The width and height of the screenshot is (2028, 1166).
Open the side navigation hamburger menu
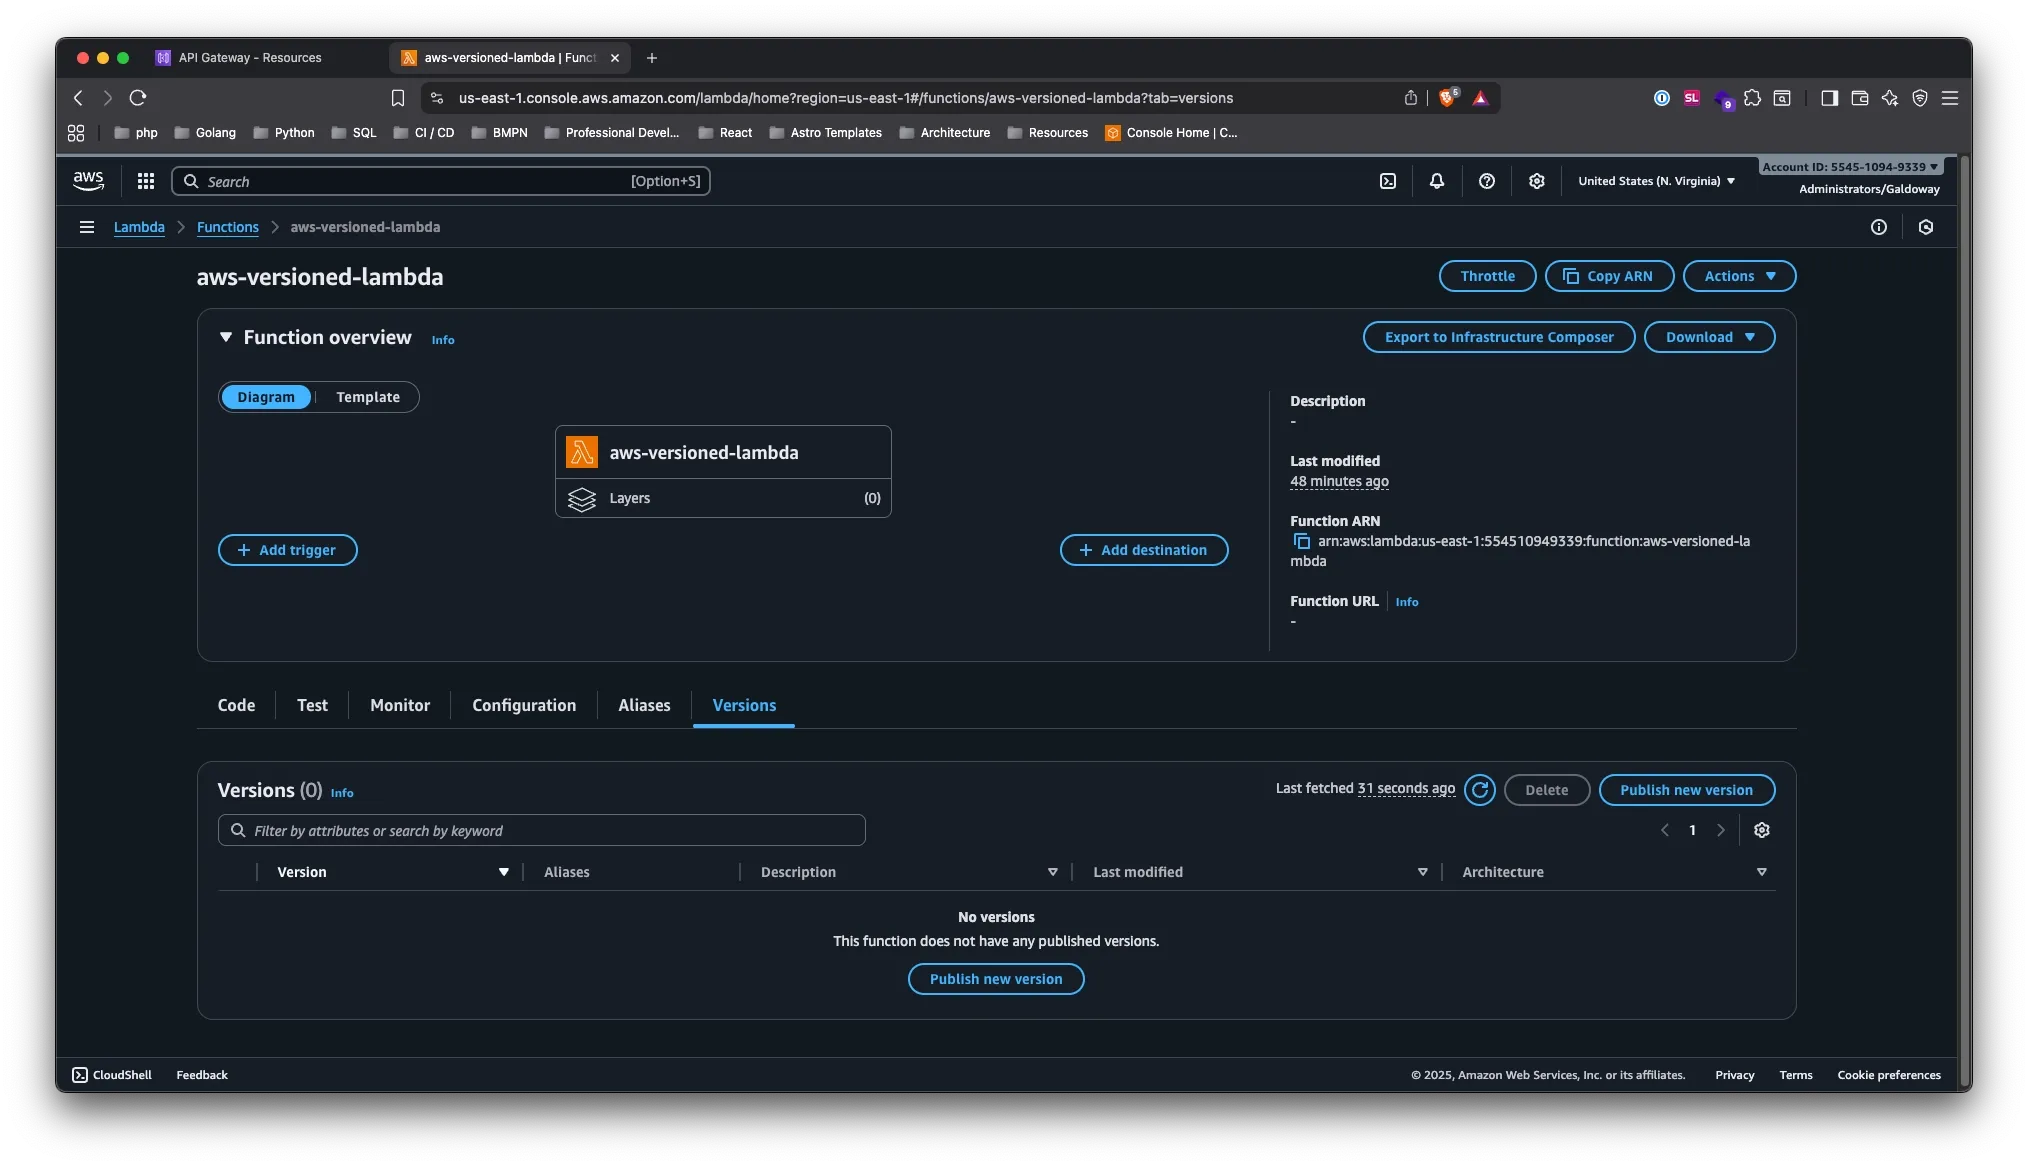tap(87, 227)
